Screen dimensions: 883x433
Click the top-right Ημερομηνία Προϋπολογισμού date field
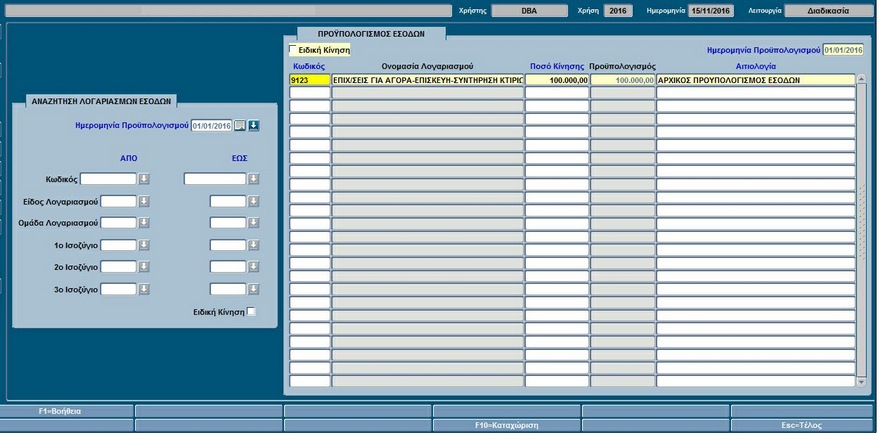(x=843, y=50)
